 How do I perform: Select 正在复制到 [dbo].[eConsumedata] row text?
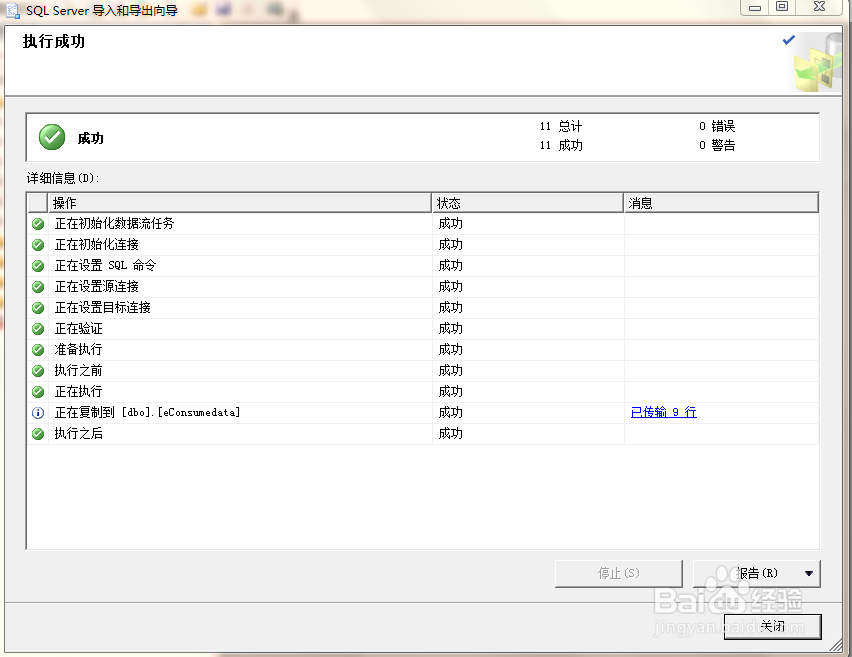pos(147,412)
